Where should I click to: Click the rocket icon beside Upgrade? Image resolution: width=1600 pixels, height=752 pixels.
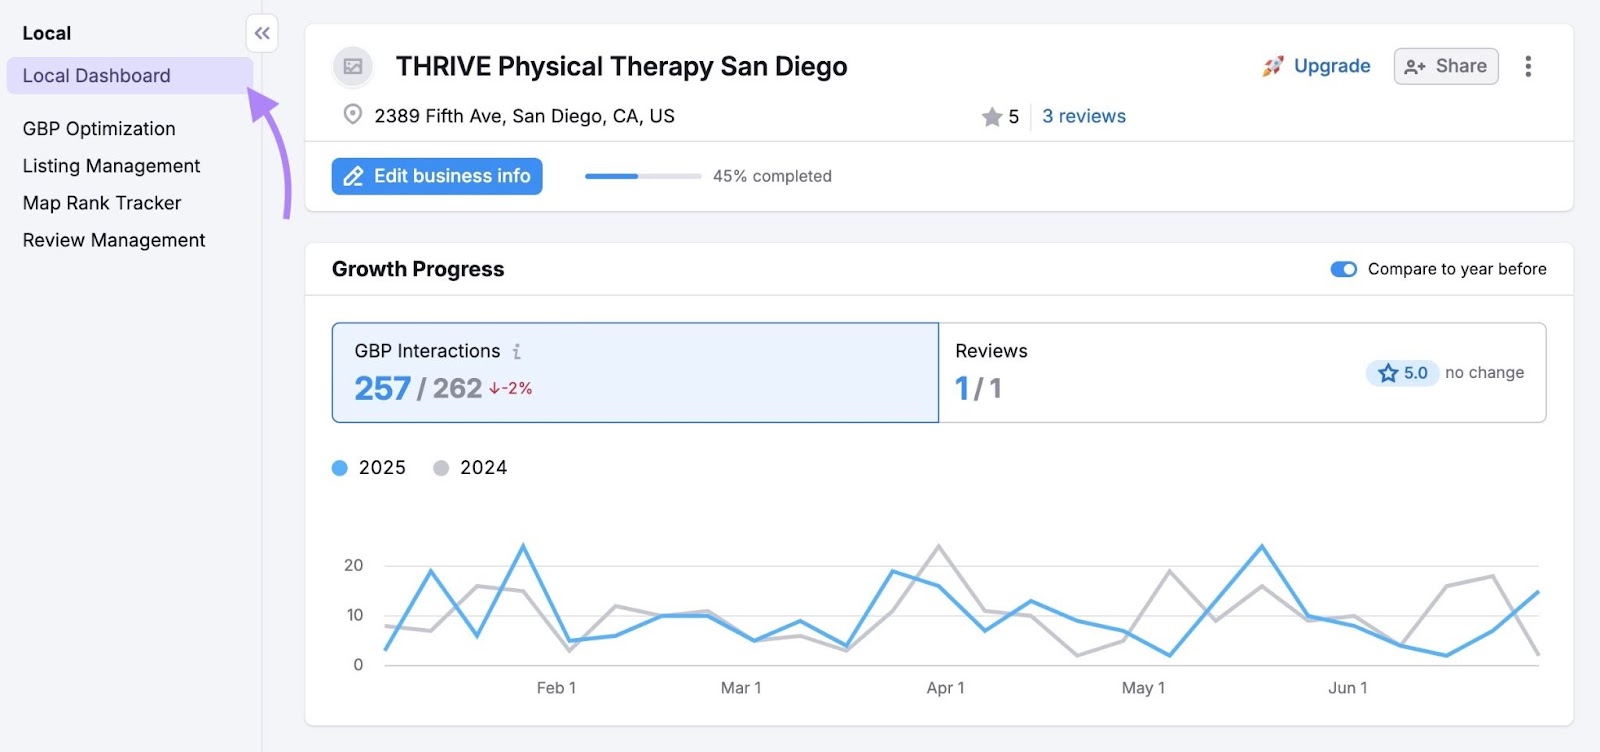tap(1272, 65)
